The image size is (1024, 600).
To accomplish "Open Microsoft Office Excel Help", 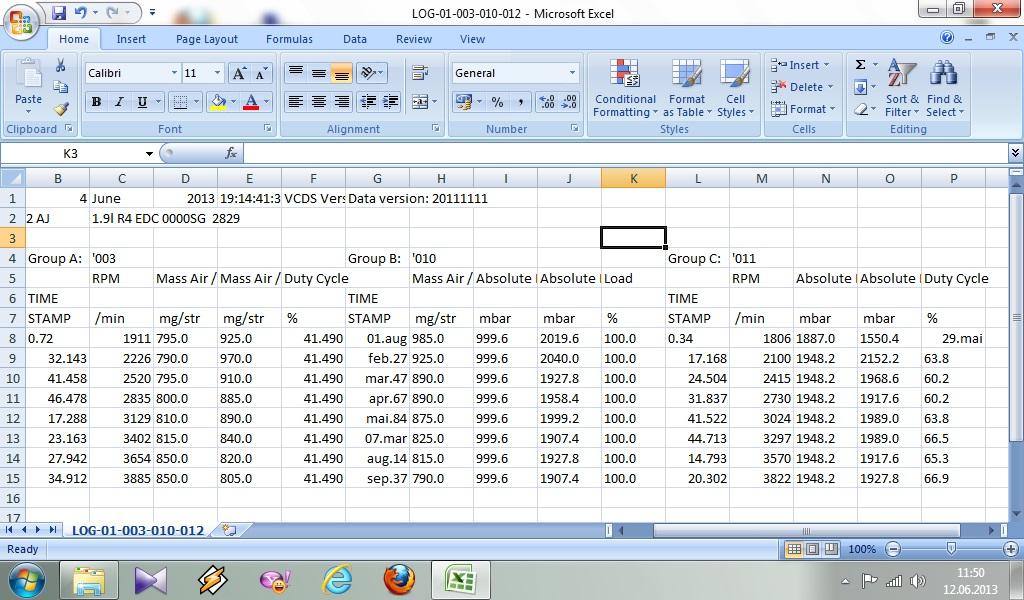I will pos(947,38).
